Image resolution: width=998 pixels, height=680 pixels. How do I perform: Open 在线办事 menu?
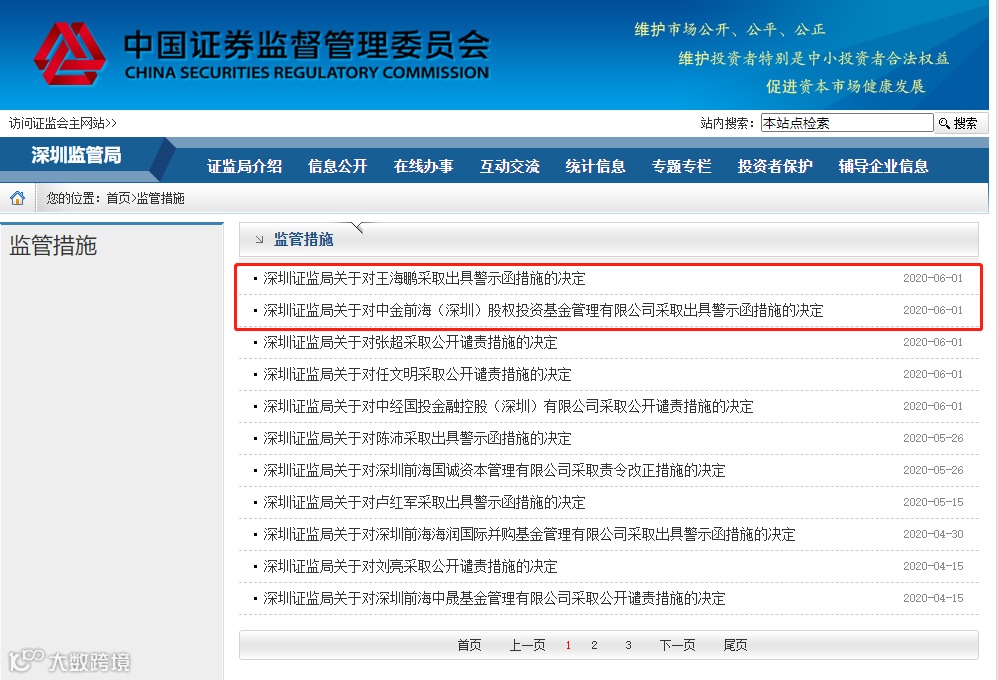tap(423, 166)
